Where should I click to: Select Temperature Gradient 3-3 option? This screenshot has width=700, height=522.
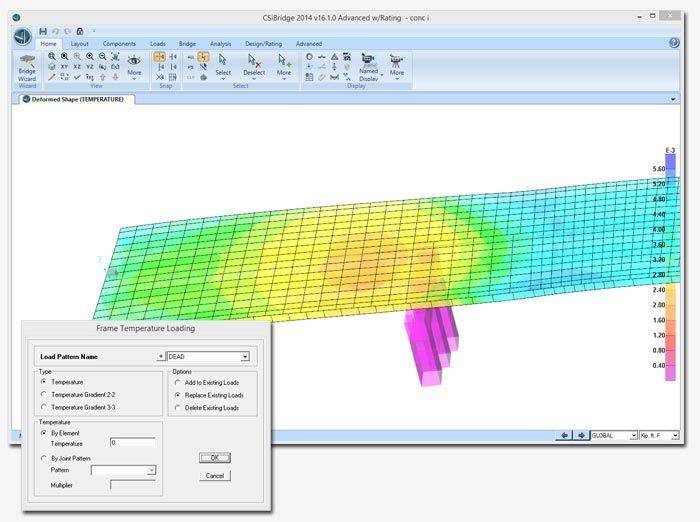44,407
